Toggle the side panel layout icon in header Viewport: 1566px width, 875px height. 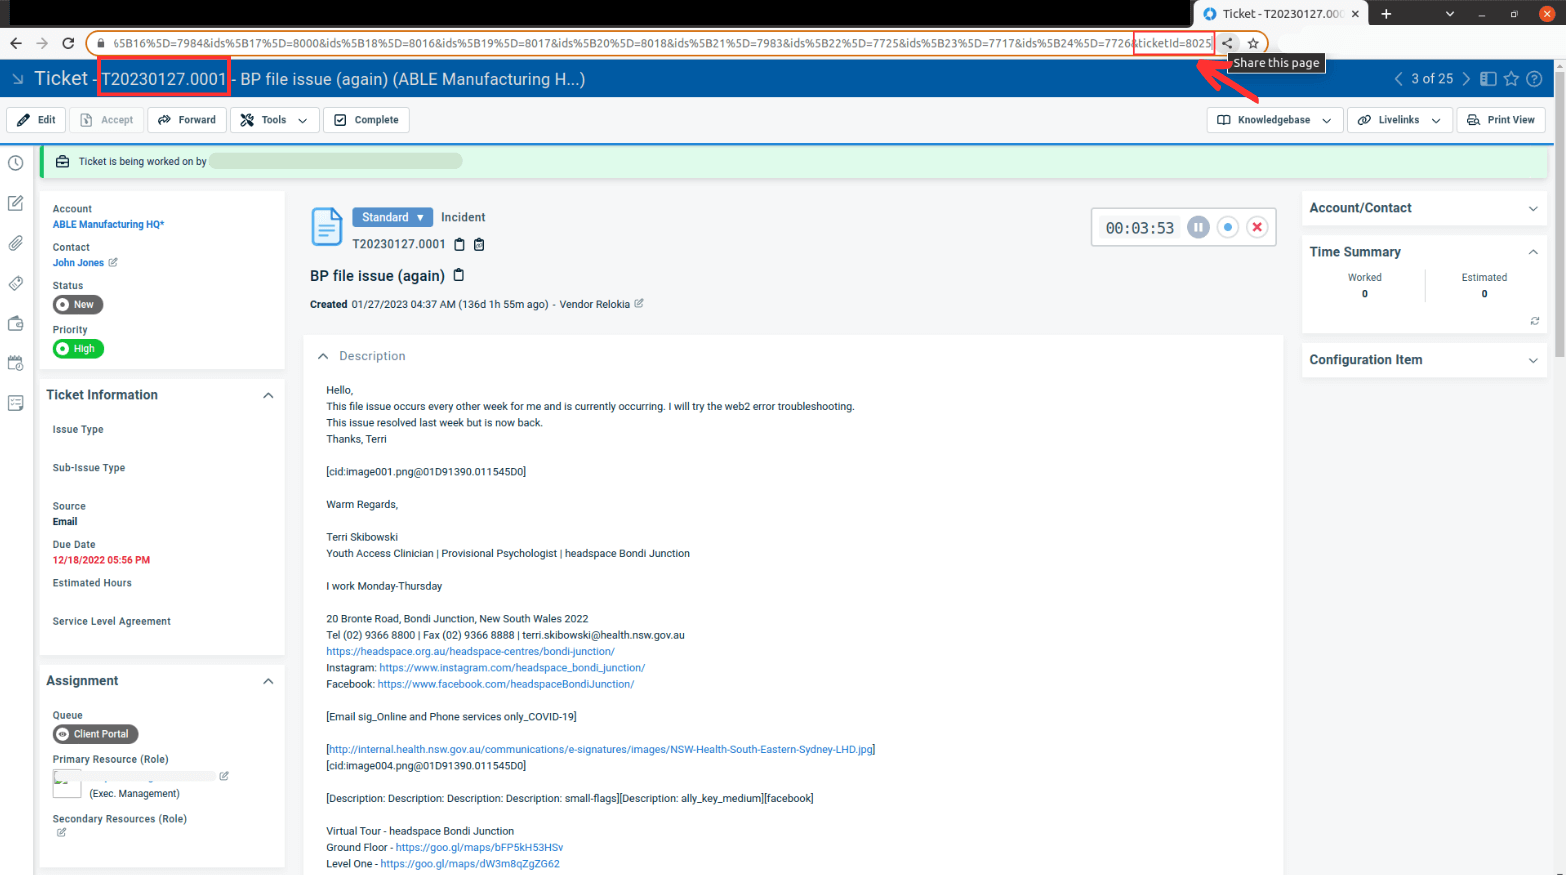pyautogui.click(x=1488, y=79)
